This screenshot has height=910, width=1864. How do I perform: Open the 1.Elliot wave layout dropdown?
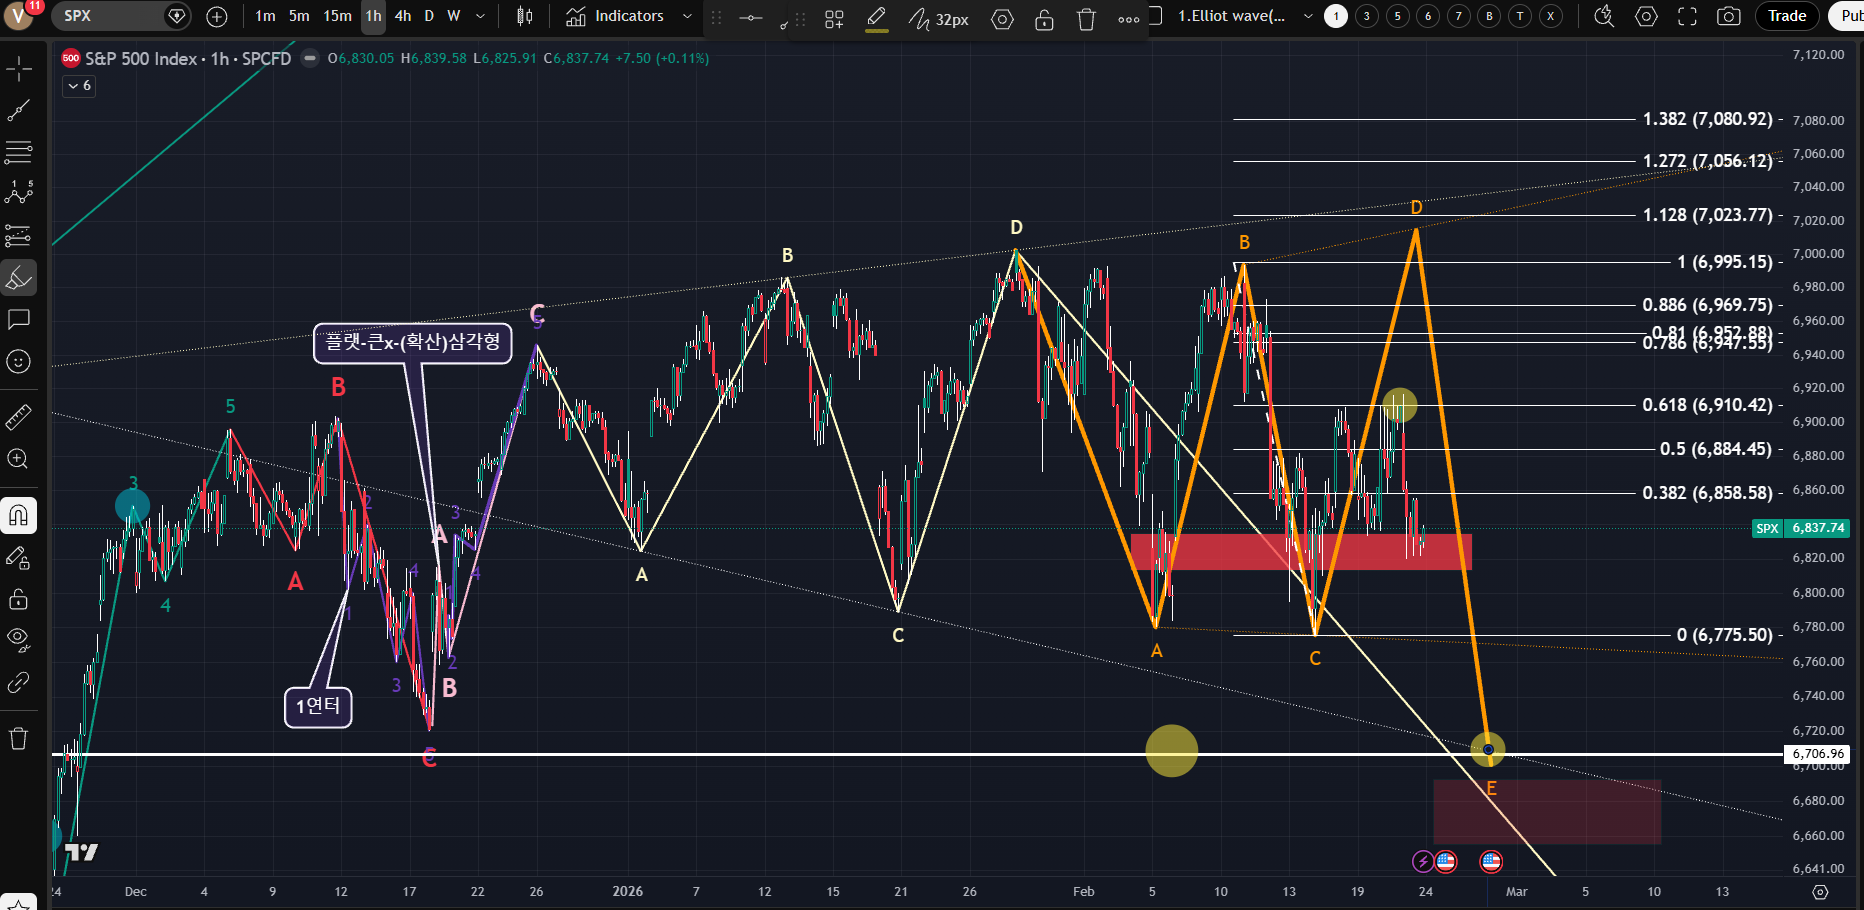point(1307,16)
